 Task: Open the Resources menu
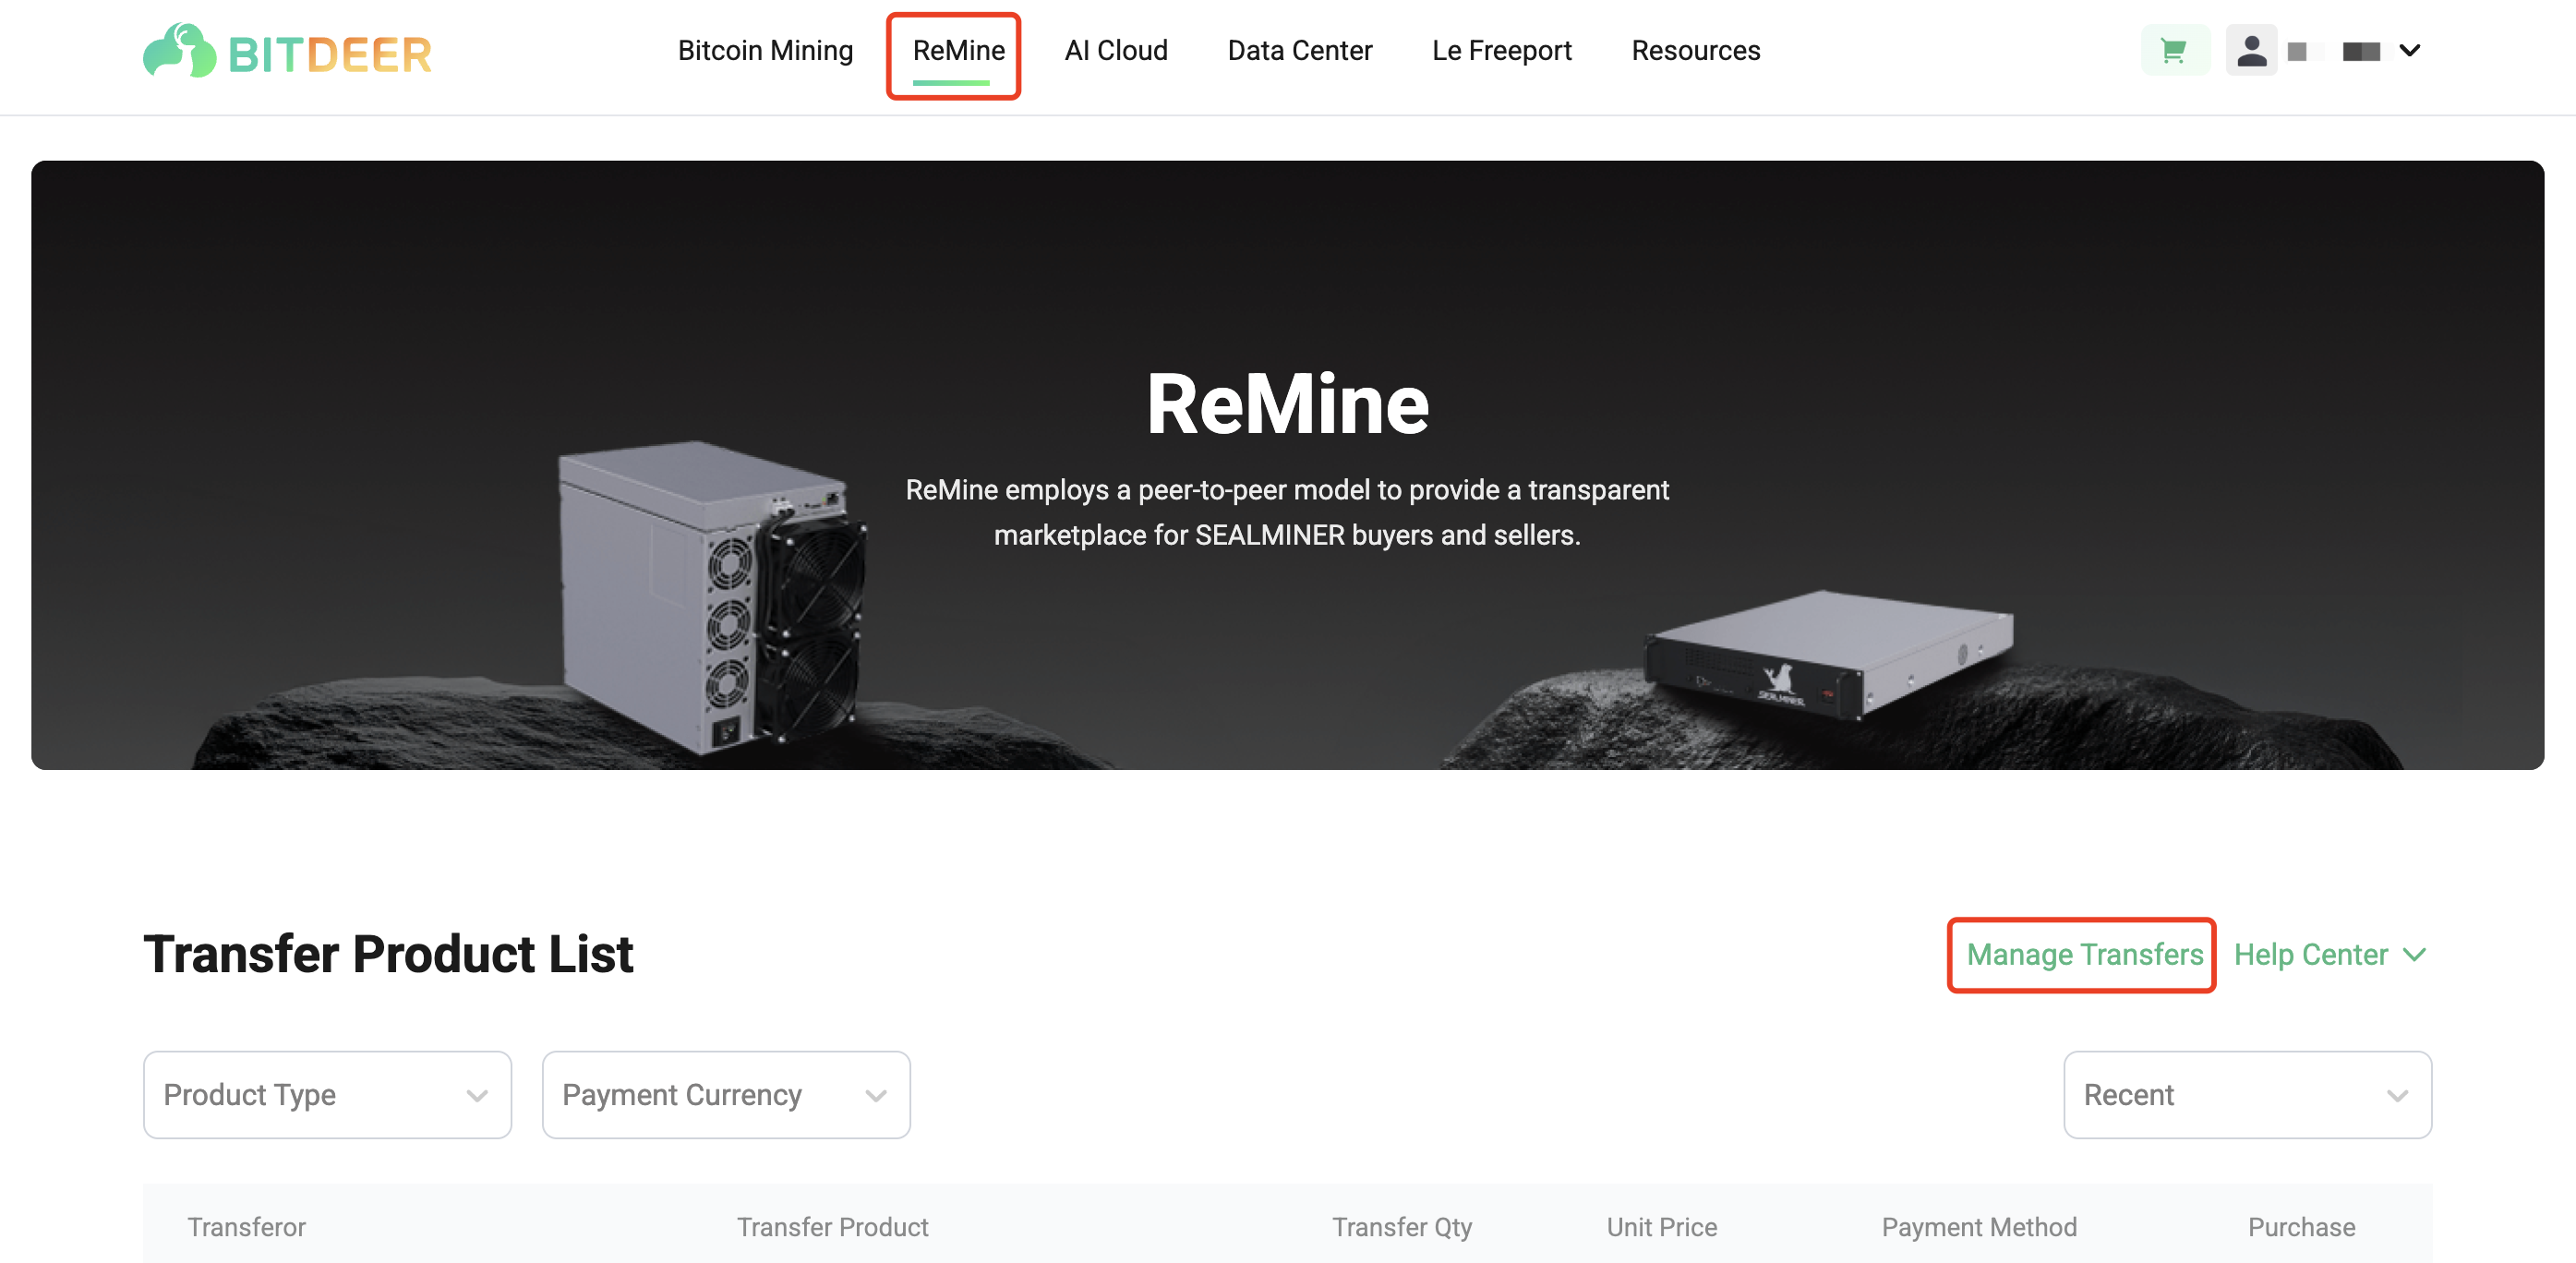tap(1695, 51)
